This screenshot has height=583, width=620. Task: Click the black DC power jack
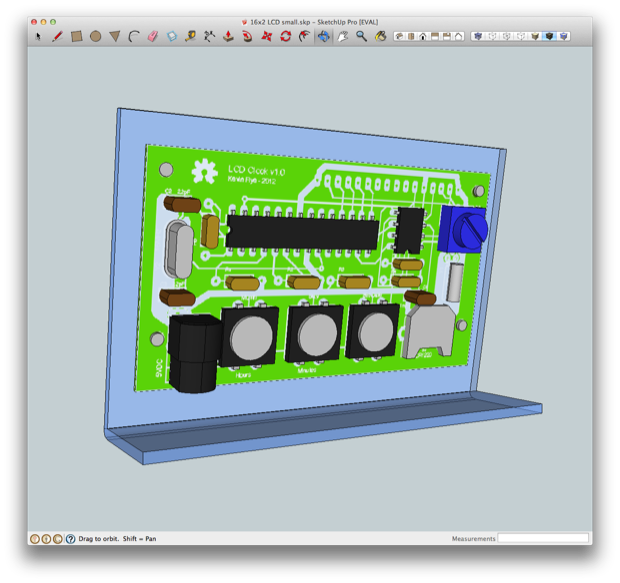coord(194,353)
